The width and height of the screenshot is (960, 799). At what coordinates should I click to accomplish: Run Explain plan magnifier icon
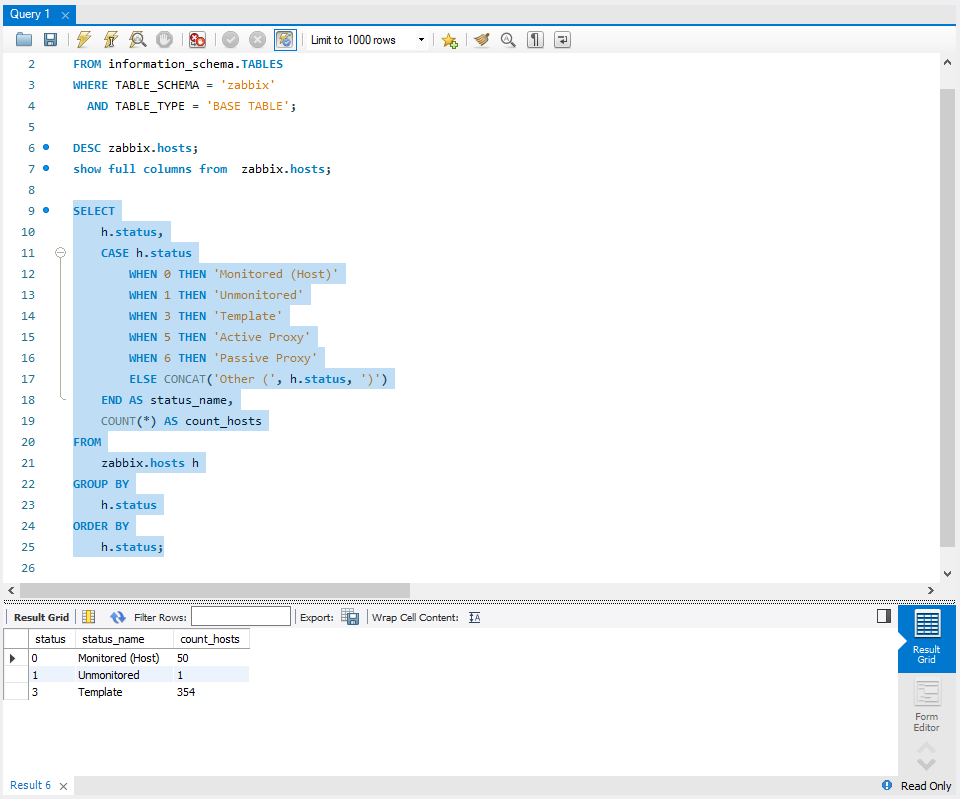pos(138,40)
